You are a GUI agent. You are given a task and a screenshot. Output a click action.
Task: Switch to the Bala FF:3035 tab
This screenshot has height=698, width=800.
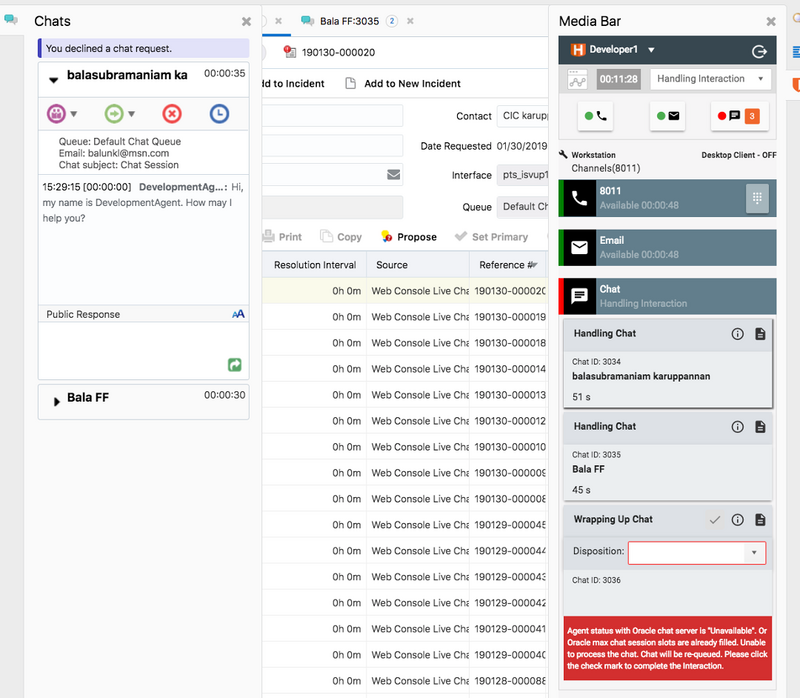click(344, 21)
